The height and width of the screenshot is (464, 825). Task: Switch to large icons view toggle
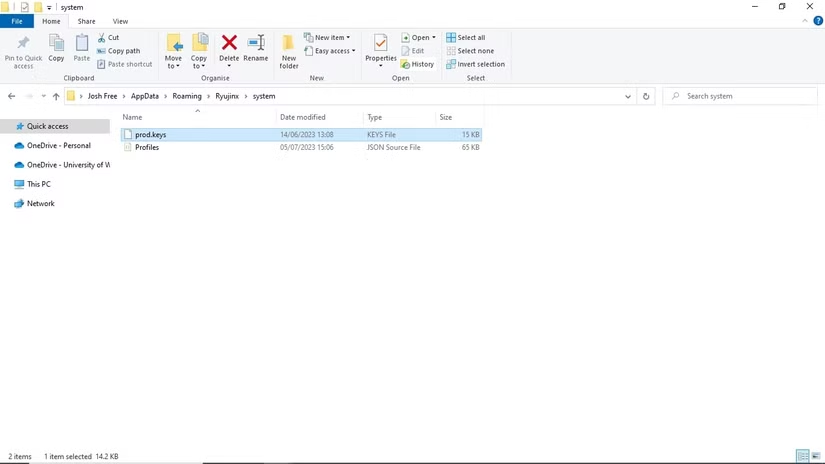[x=816, y=456]
